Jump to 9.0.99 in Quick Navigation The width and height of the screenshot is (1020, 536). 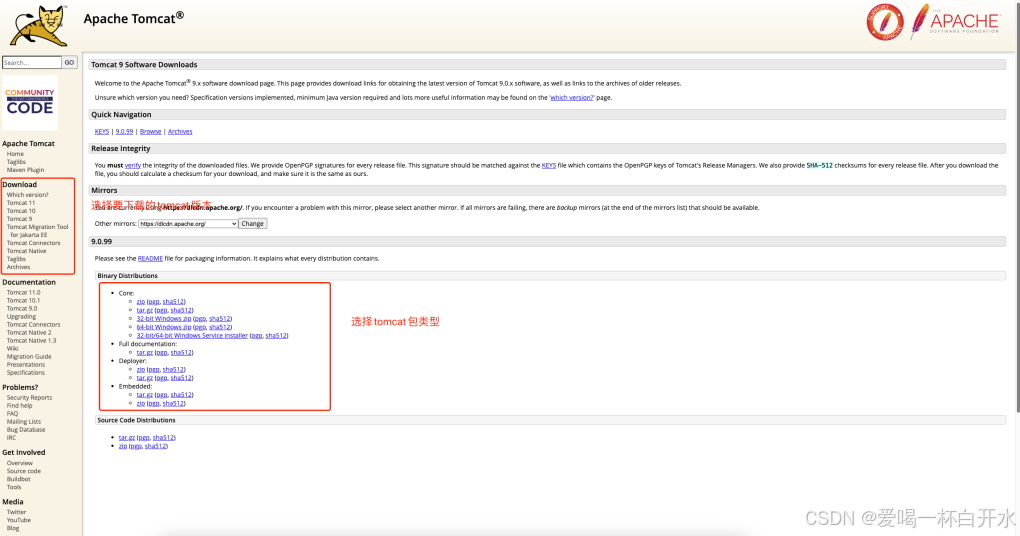click(x=124, y=131)
